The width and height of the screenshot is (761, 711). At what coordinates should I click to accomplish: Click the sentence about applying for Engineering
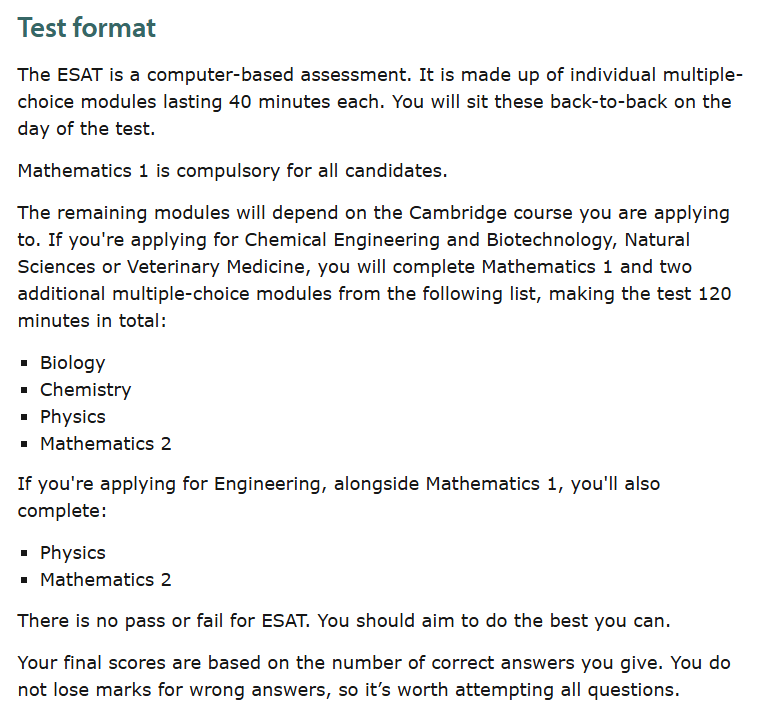[339, 497]
